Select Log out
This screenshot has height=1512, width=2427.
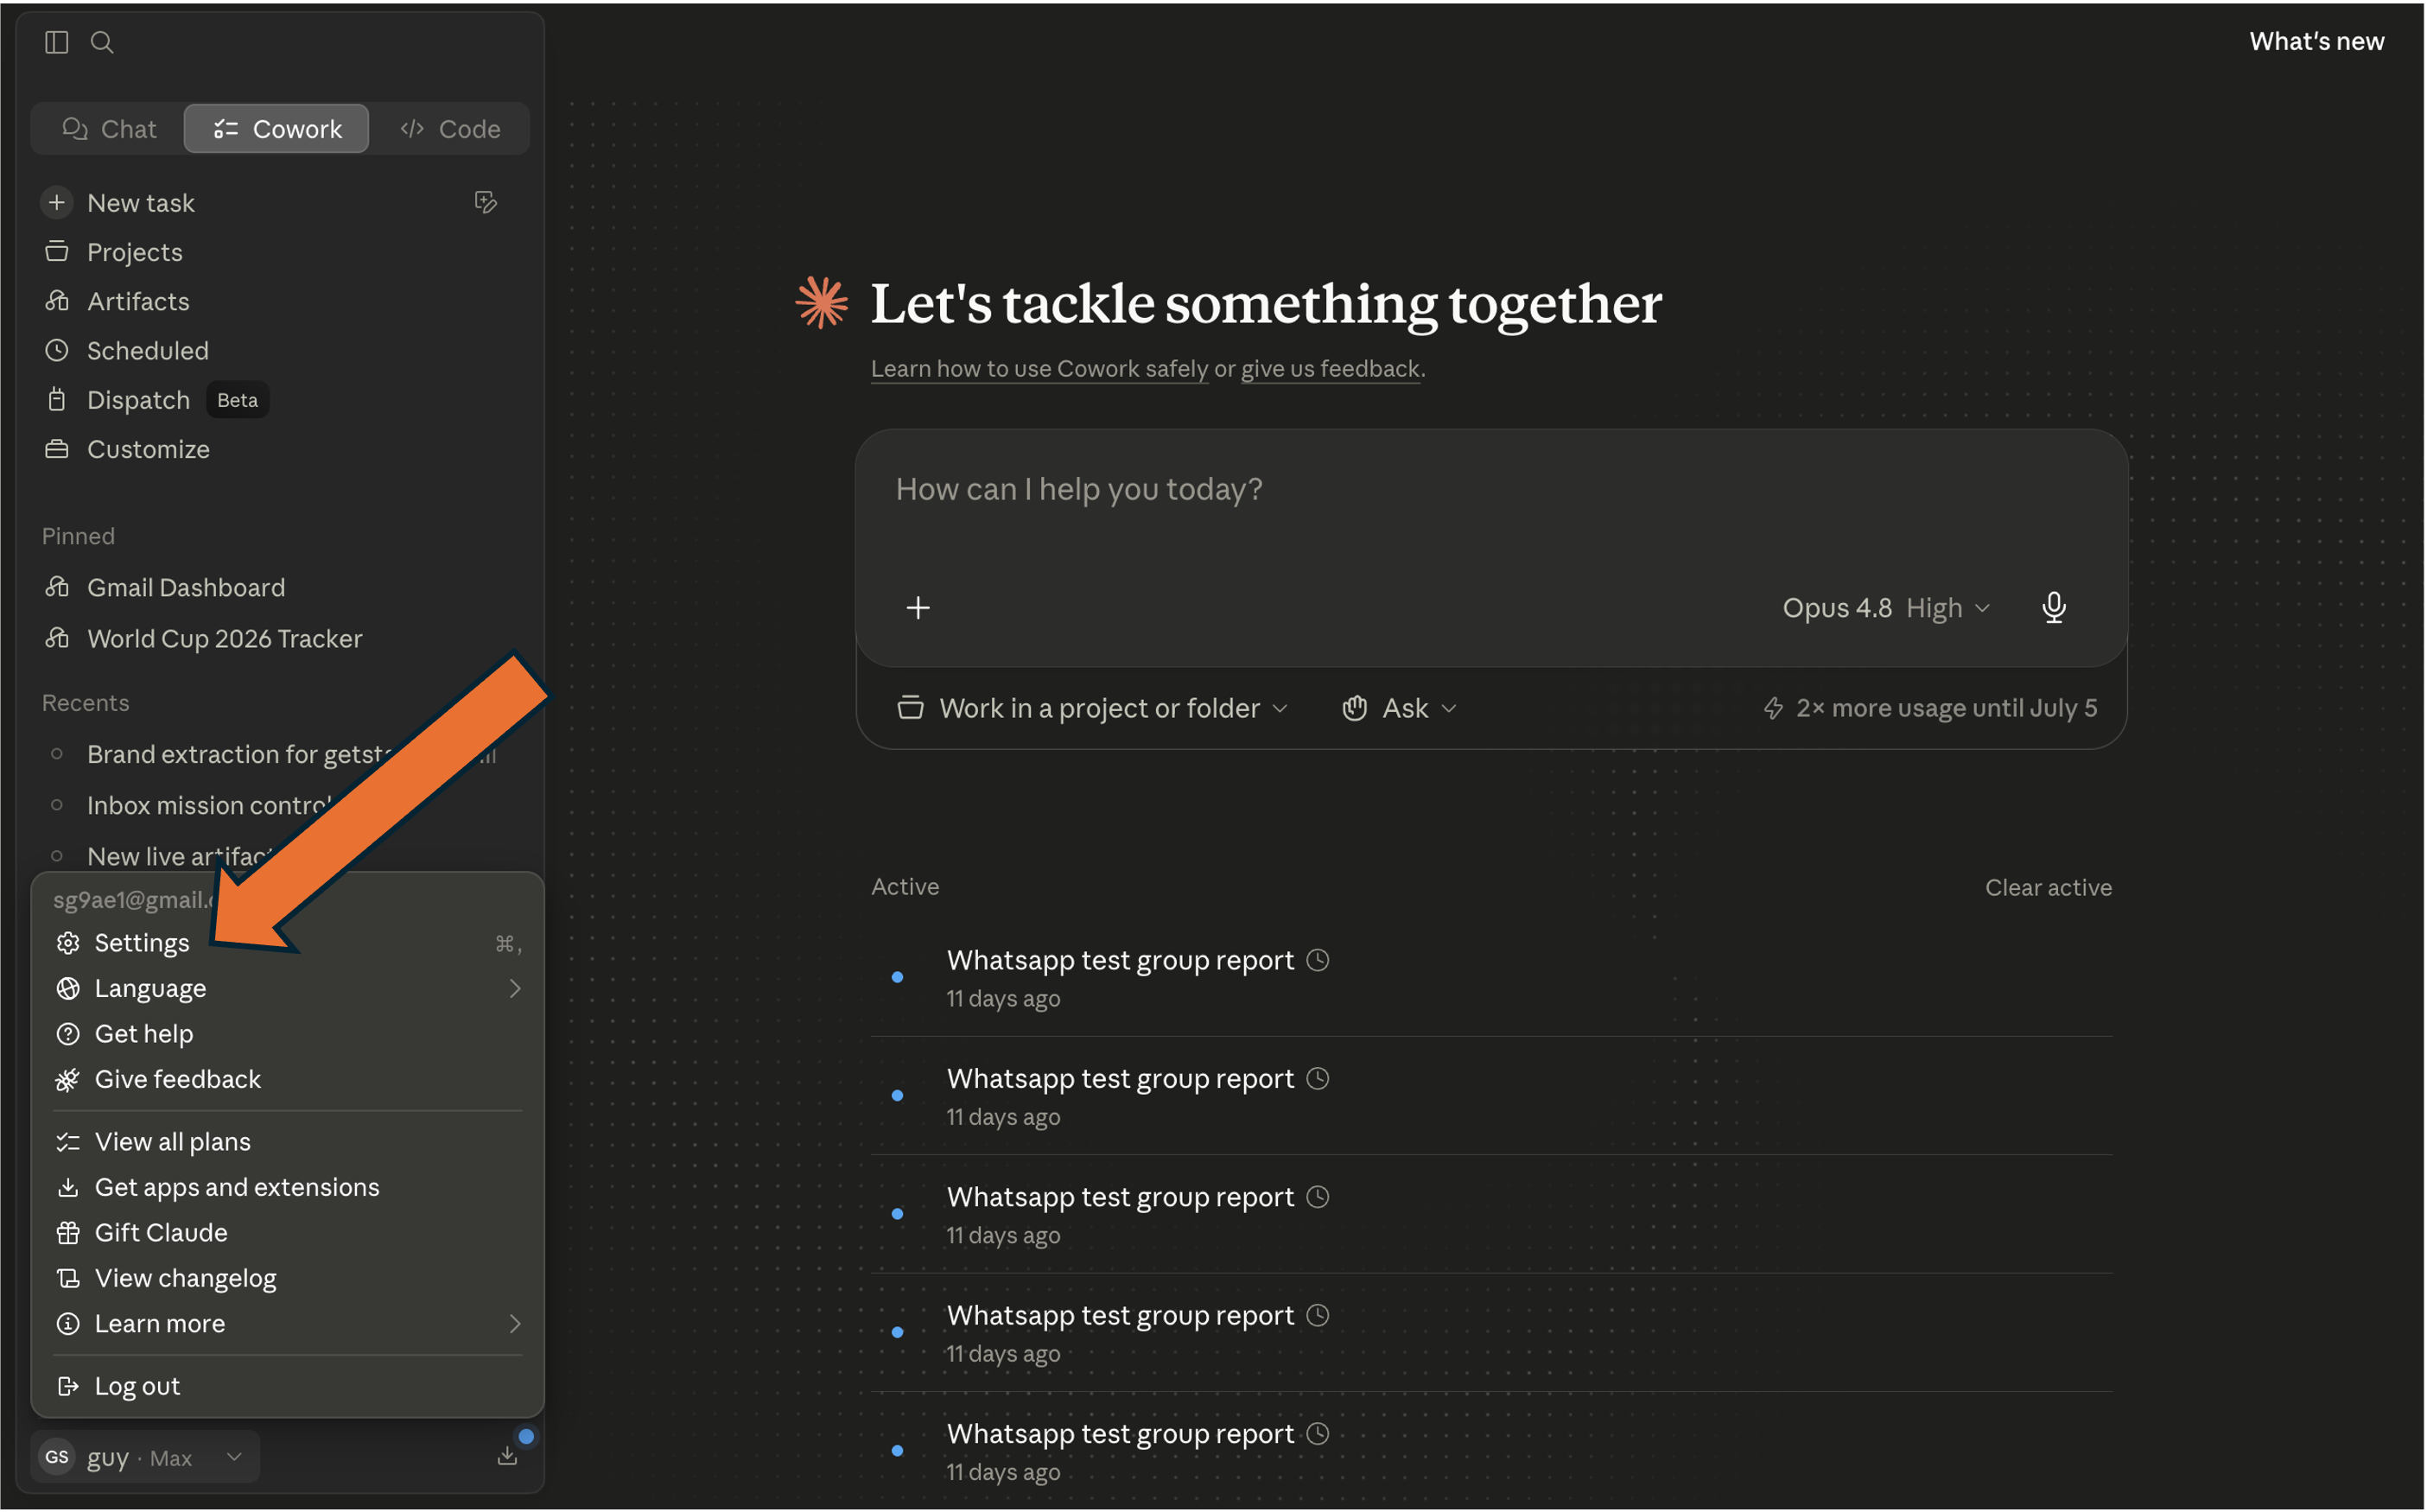tap(288, 1386)
